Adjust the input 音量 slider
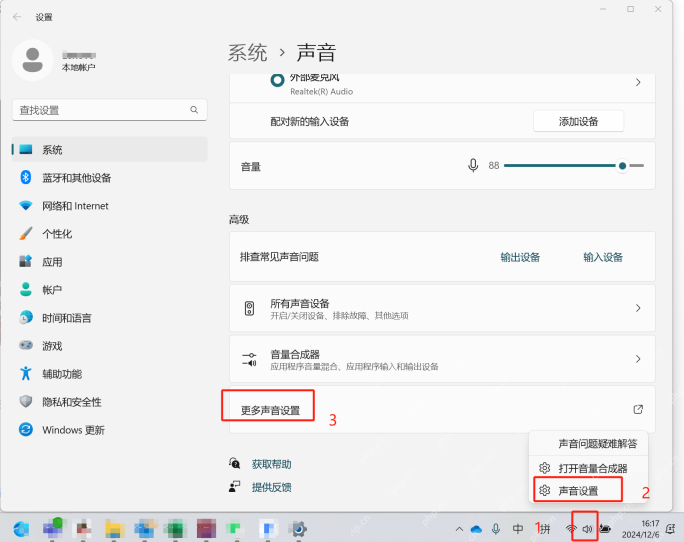This screenshot has width=684, height=542. point(574,165)
